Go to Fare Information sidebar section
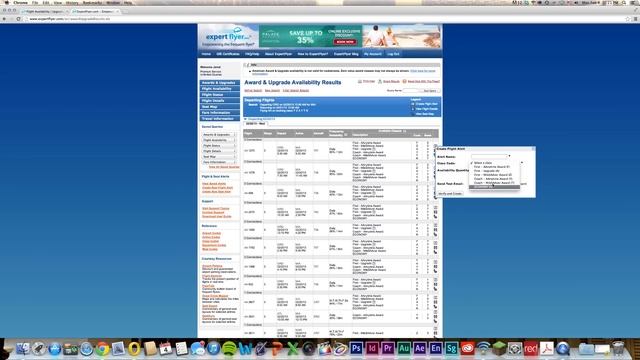Screen dimensions: 640x360 coord(220,113)
